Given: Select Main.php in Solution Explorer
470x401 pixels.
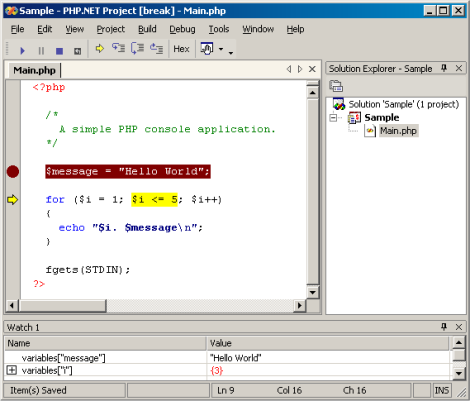Looking at the screenshot, I should (398, 131).
